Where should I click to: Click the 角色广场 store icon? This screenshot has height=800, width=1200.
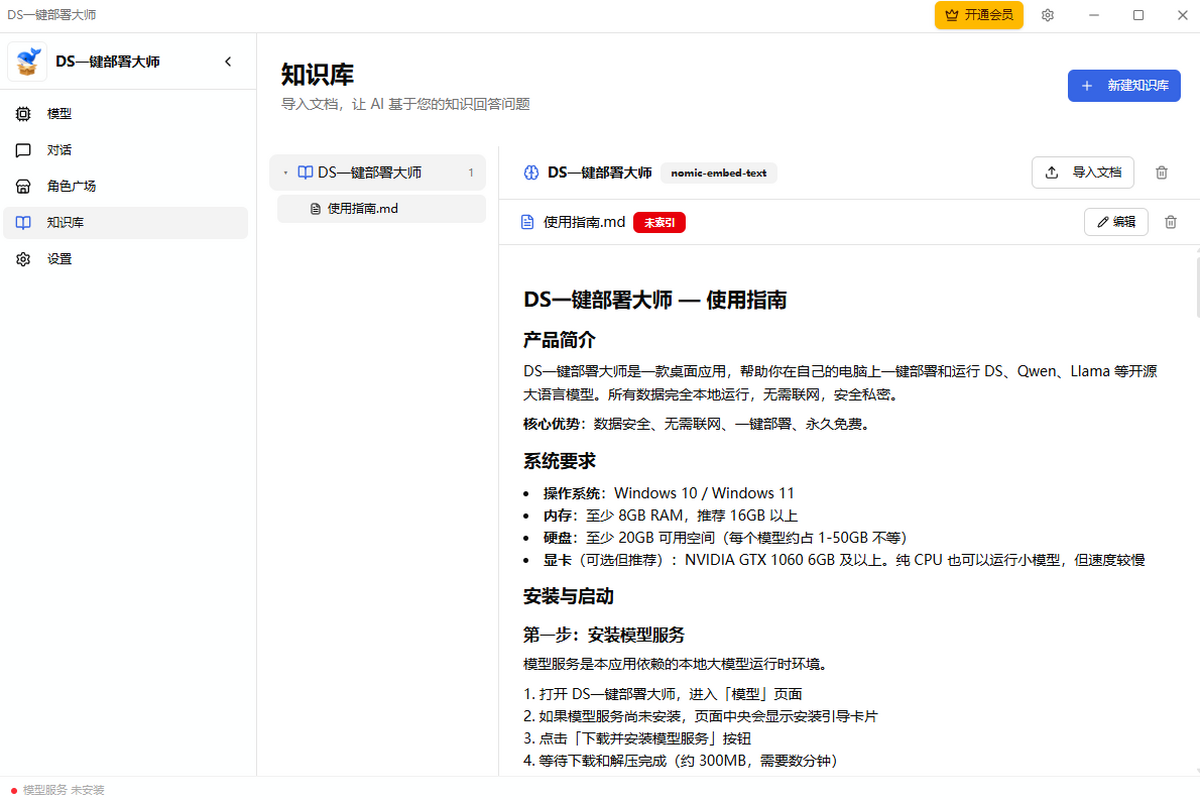coord(24,186)
